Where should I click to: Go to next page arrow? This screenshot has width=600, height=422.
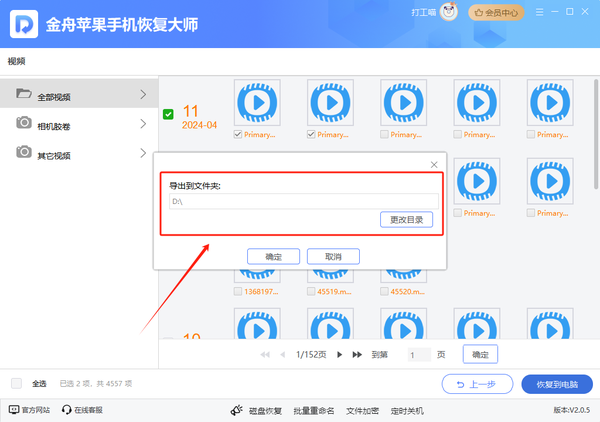tap(339, 355)
